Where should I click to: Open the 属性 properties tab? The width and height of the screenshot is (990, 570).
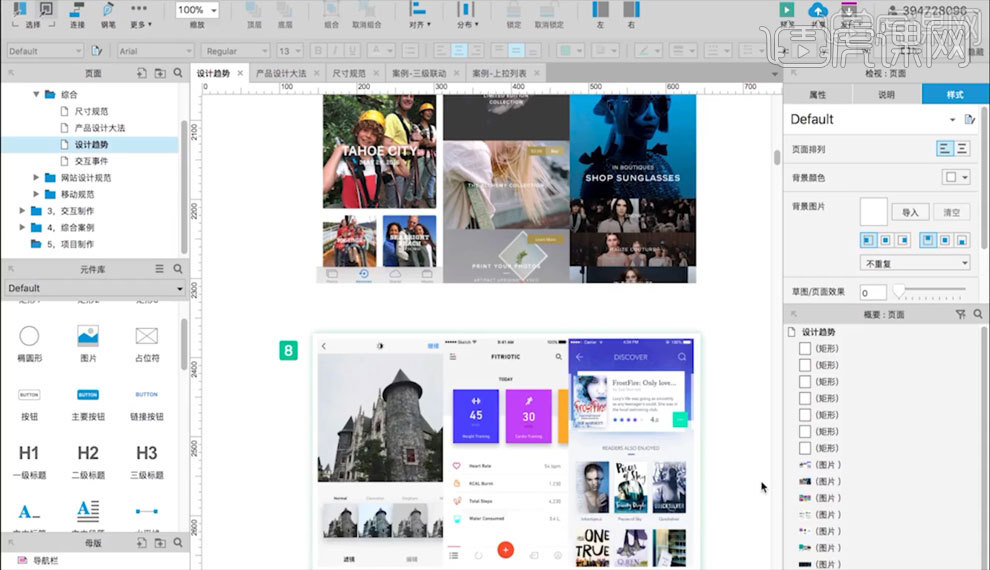pos(818,94)
